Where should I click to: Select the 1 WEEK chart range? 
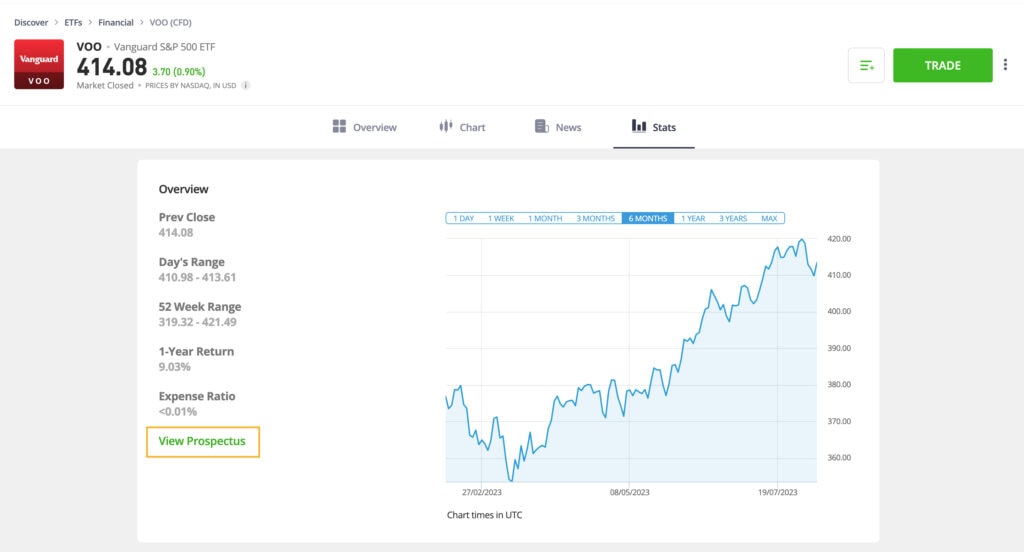click(x=501, y=218)
